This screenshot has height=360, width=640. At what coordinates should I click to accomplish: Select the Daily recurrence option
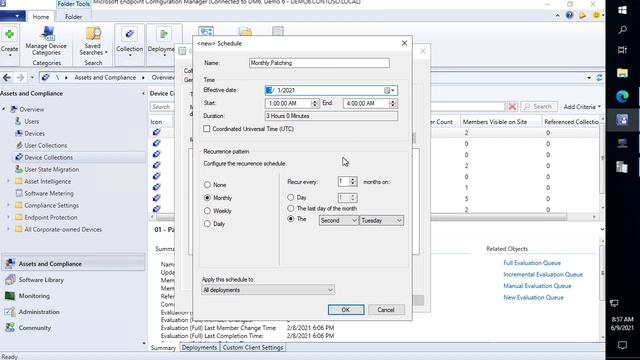(207, 224)
